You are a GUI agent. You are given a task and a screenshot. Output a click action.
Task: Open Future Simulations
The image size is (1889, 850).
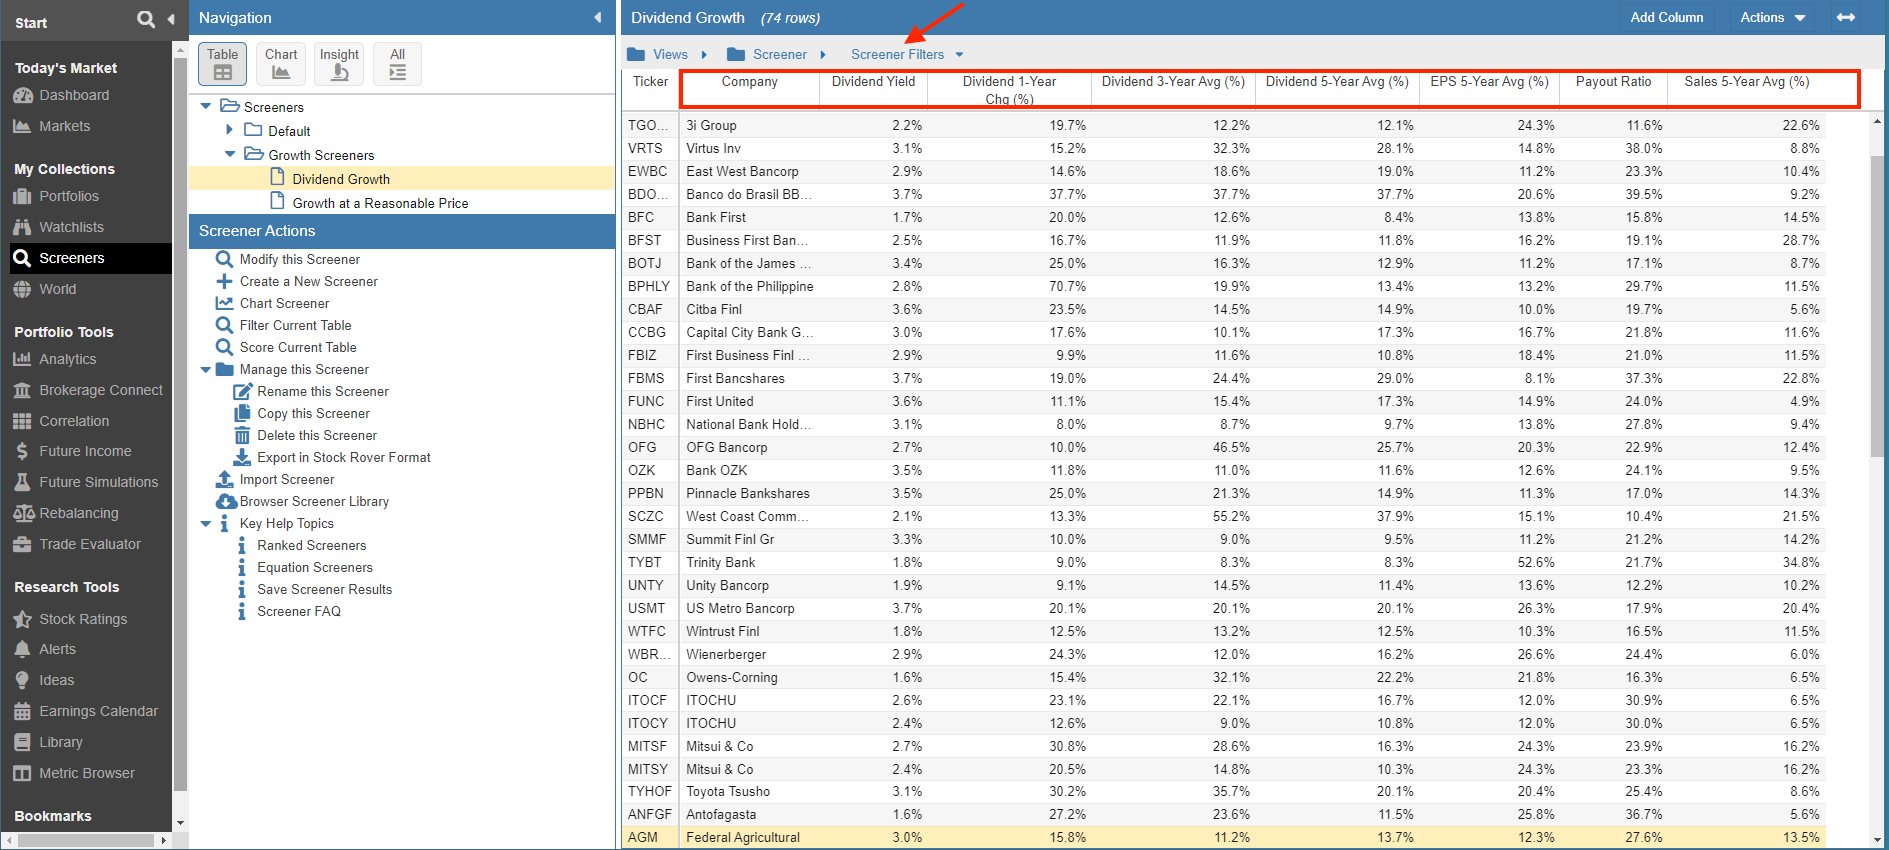(x=98, y=482)
